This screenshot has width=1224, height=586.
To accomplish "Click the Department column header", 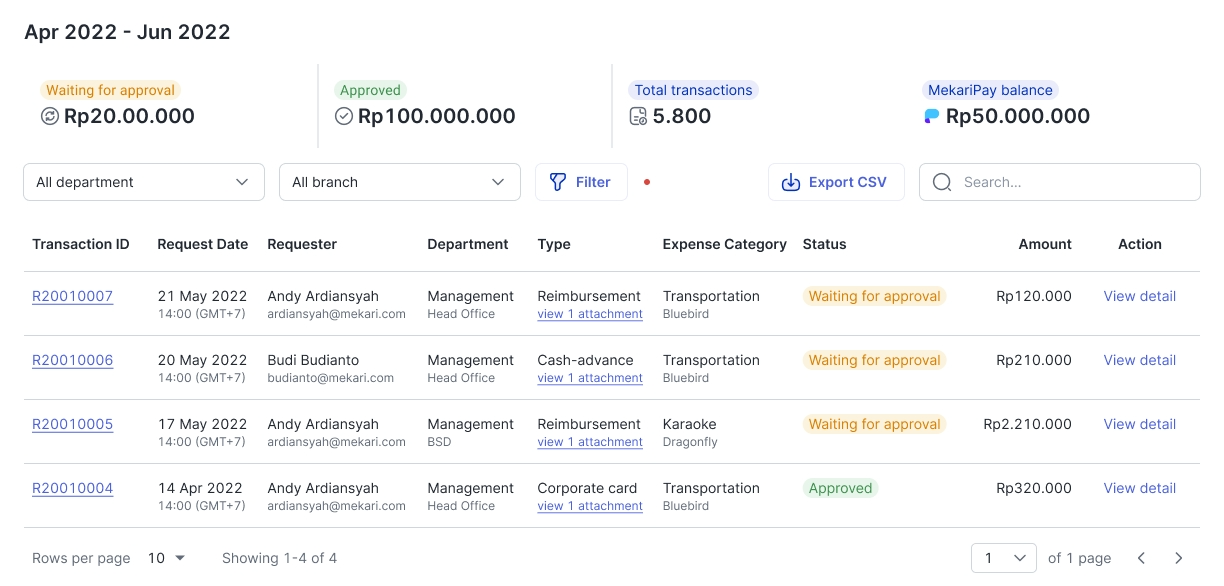I will coord(468,244).
